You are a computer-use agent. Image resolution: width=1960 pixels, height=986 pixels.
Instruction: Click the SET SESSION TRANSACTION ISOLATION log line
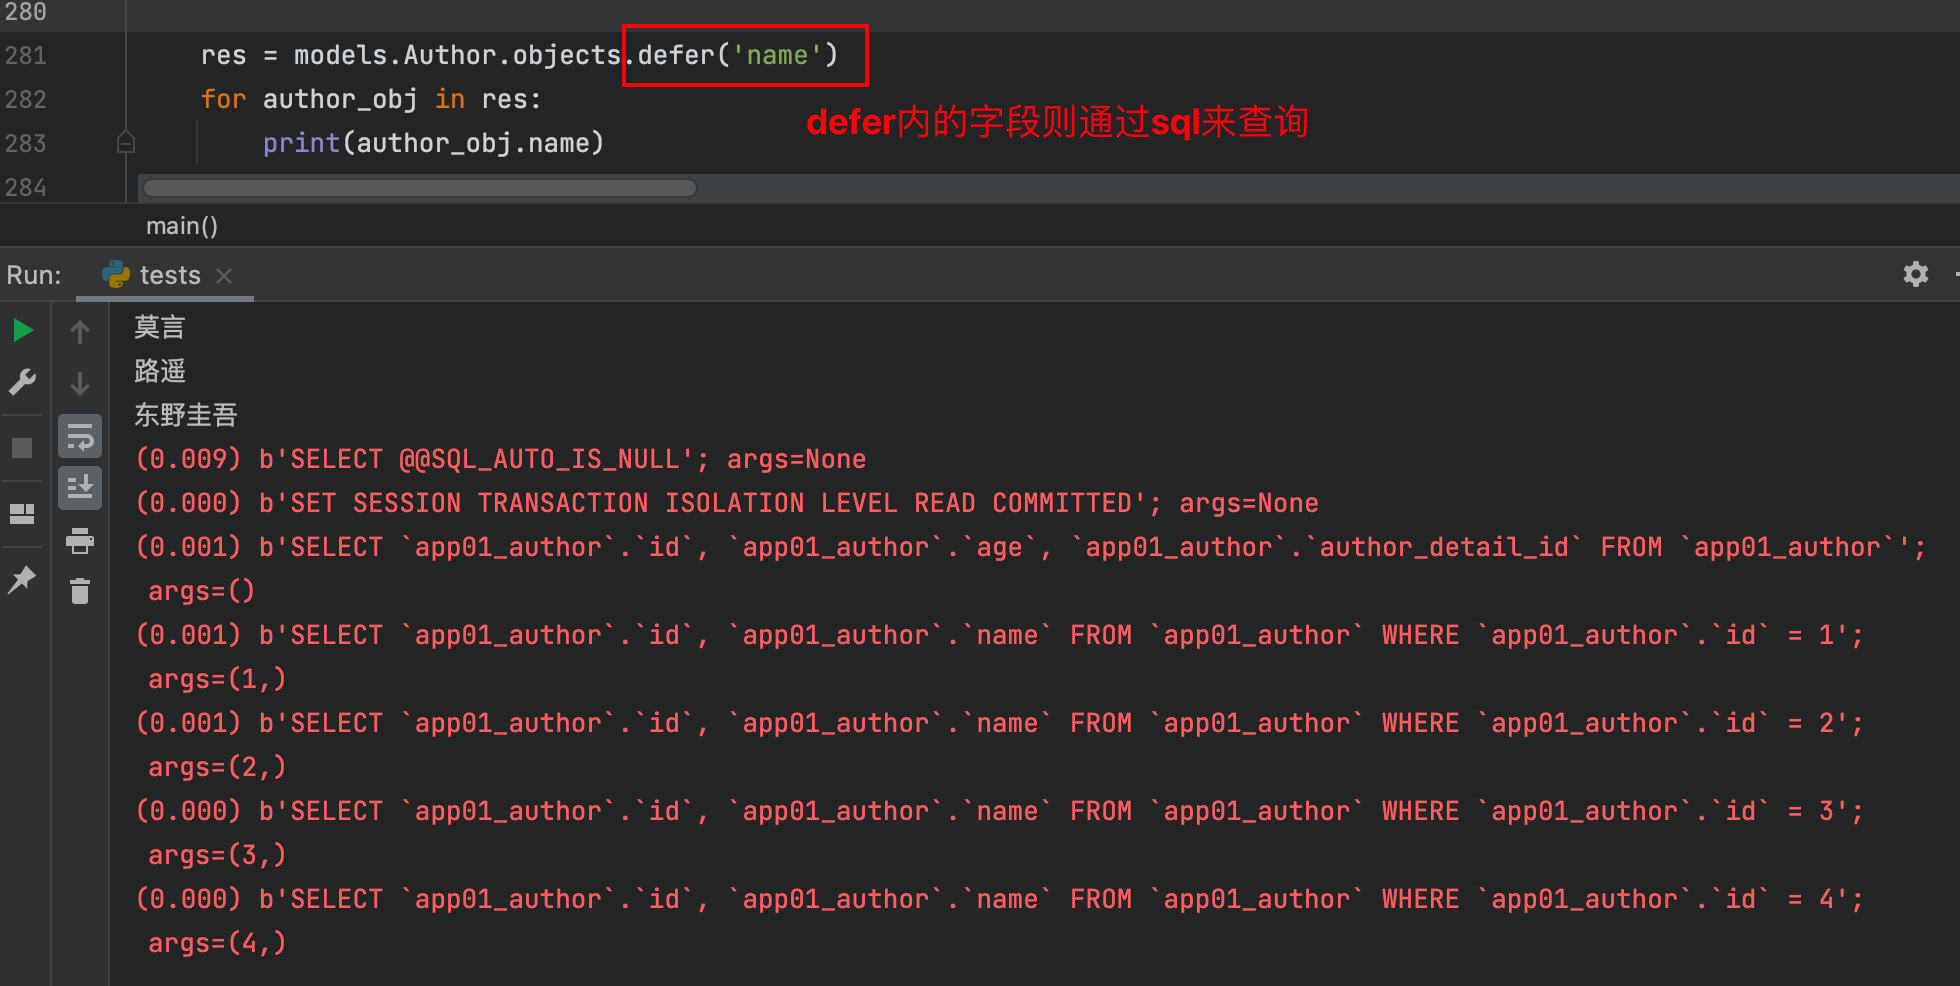tap(727, 503)
